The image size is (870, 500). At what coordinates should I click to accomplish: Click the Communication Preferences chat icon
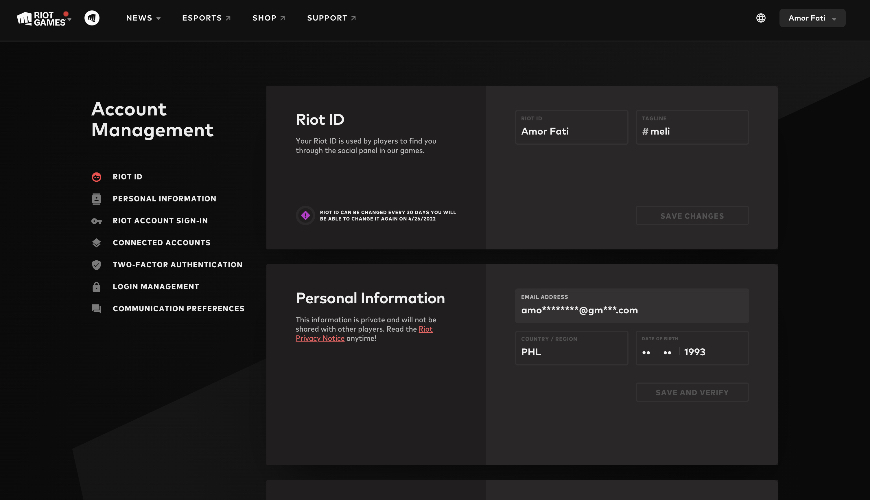point(97,309)
